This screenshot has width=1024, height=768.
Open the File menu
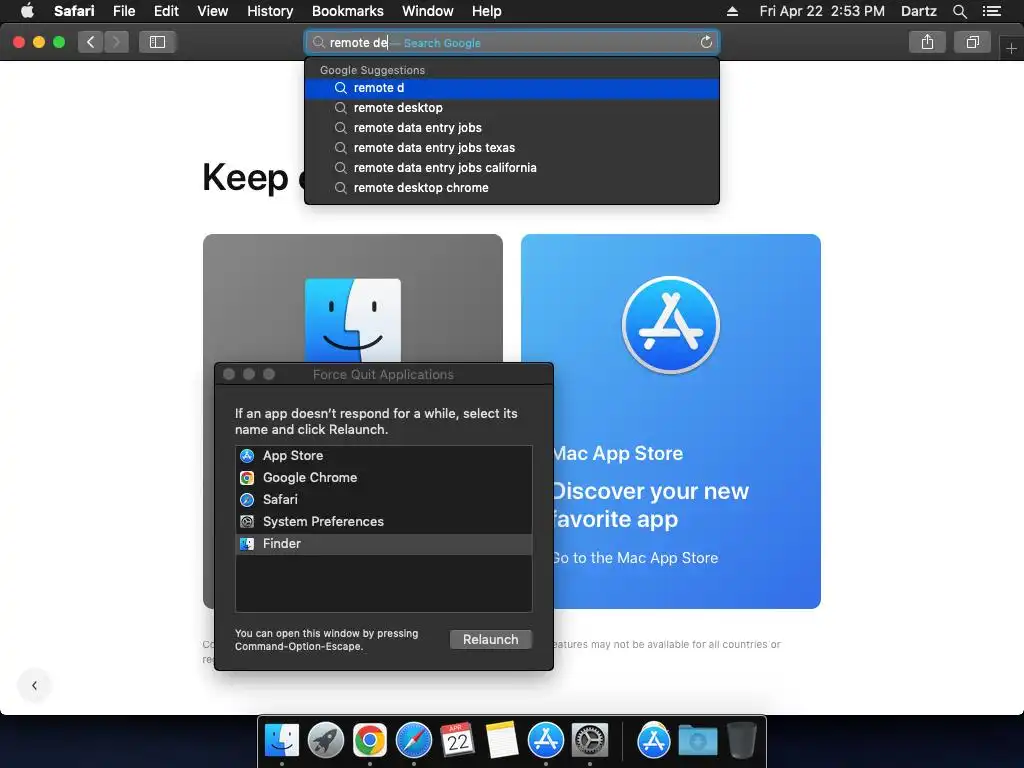pyautogui.click(x=123, y=11)
